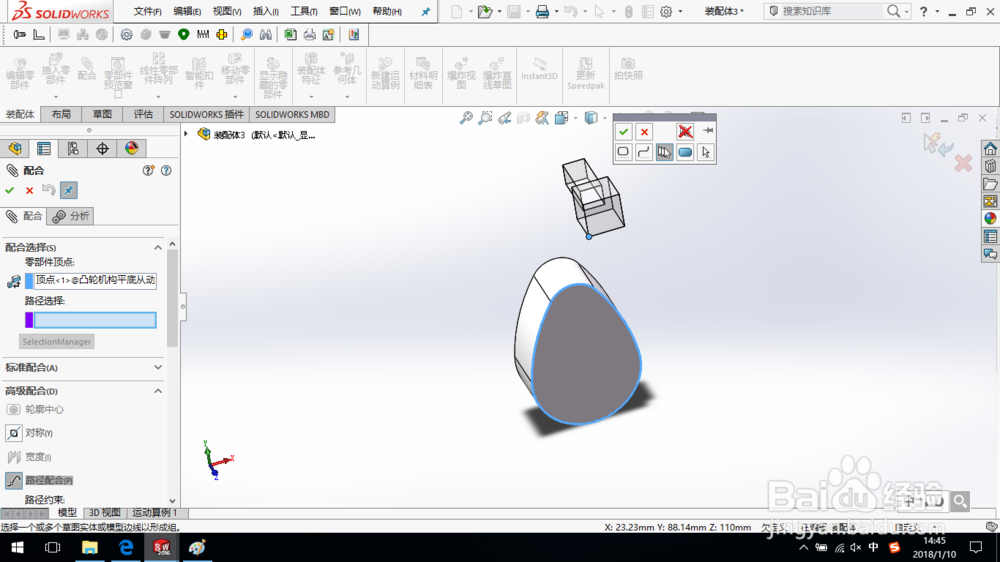Image resolution: width=1000 pixels, height=562 pixels.
Task: Switch to 分析 tab in mate panel
Action: pyautogui.click(x=71, y=216)
